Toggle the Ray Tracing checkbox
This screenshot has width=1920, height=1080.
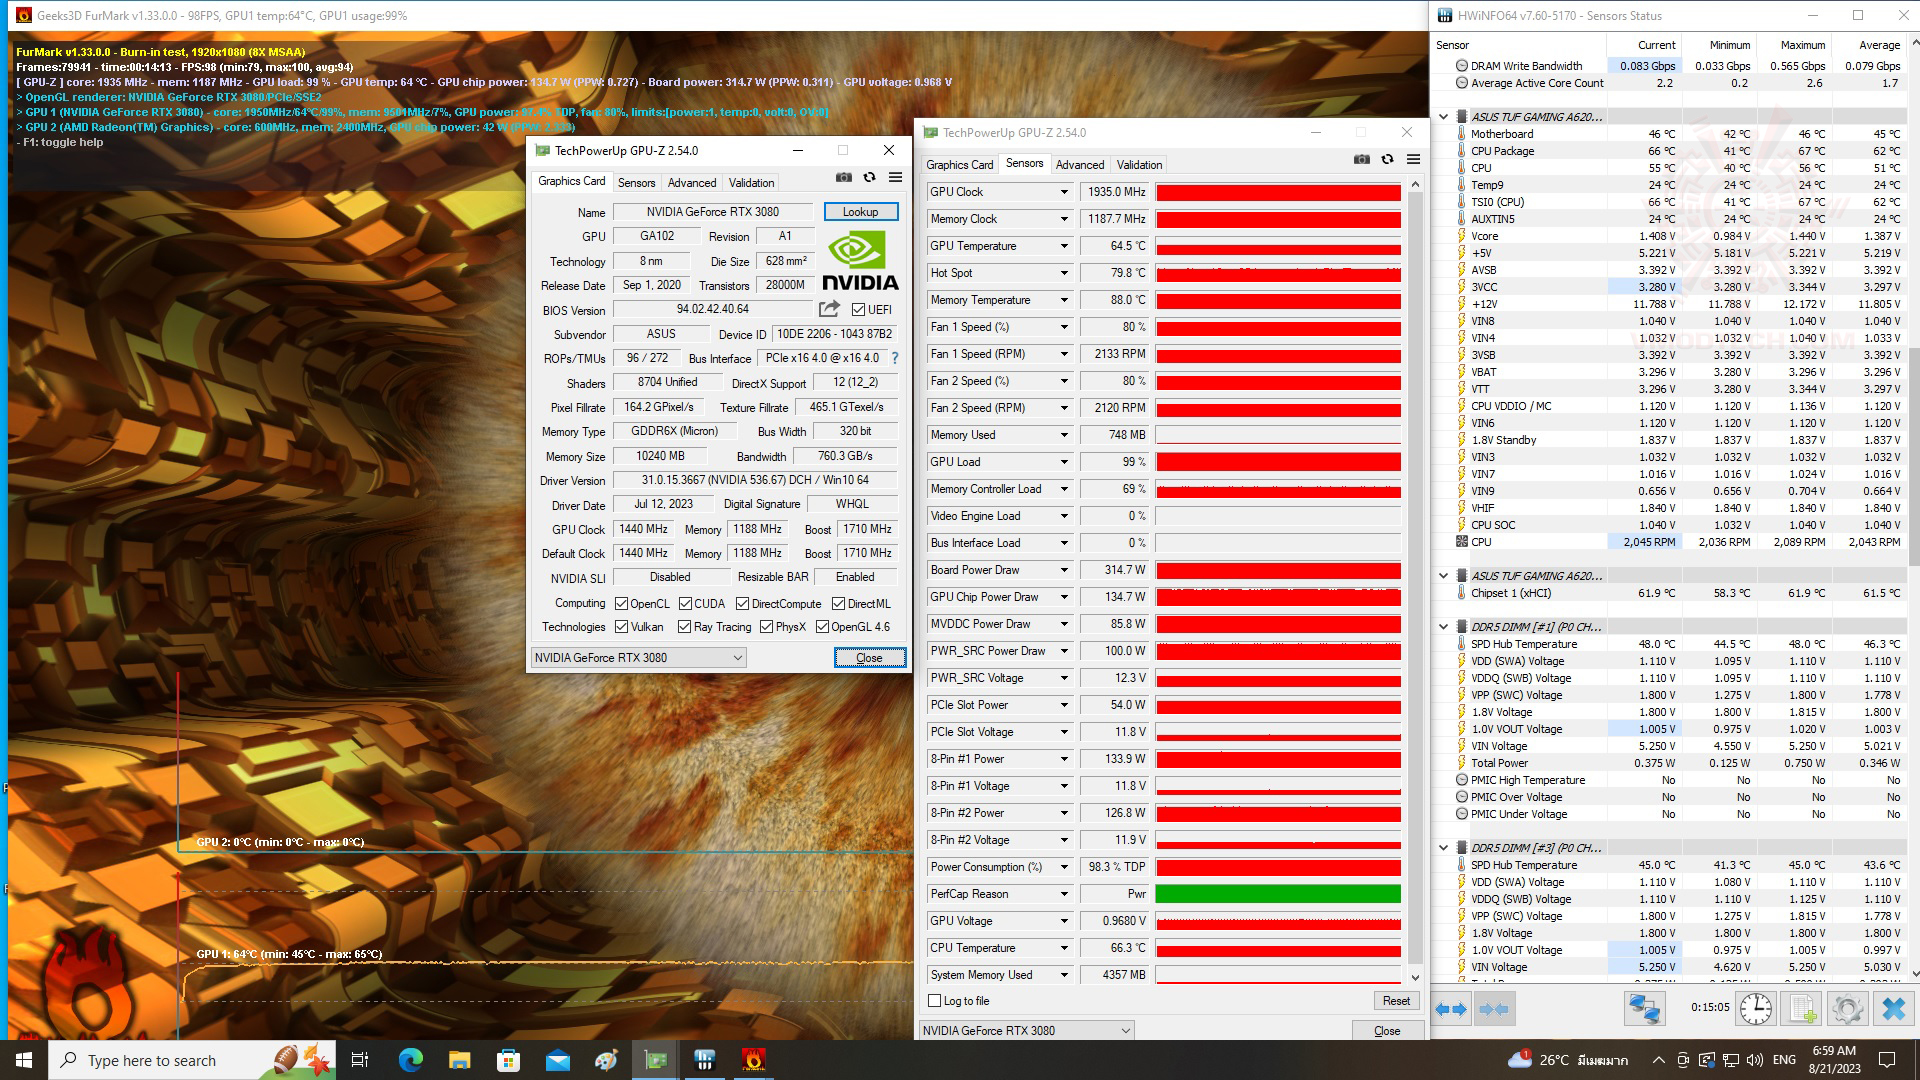[x=684, y=627]
